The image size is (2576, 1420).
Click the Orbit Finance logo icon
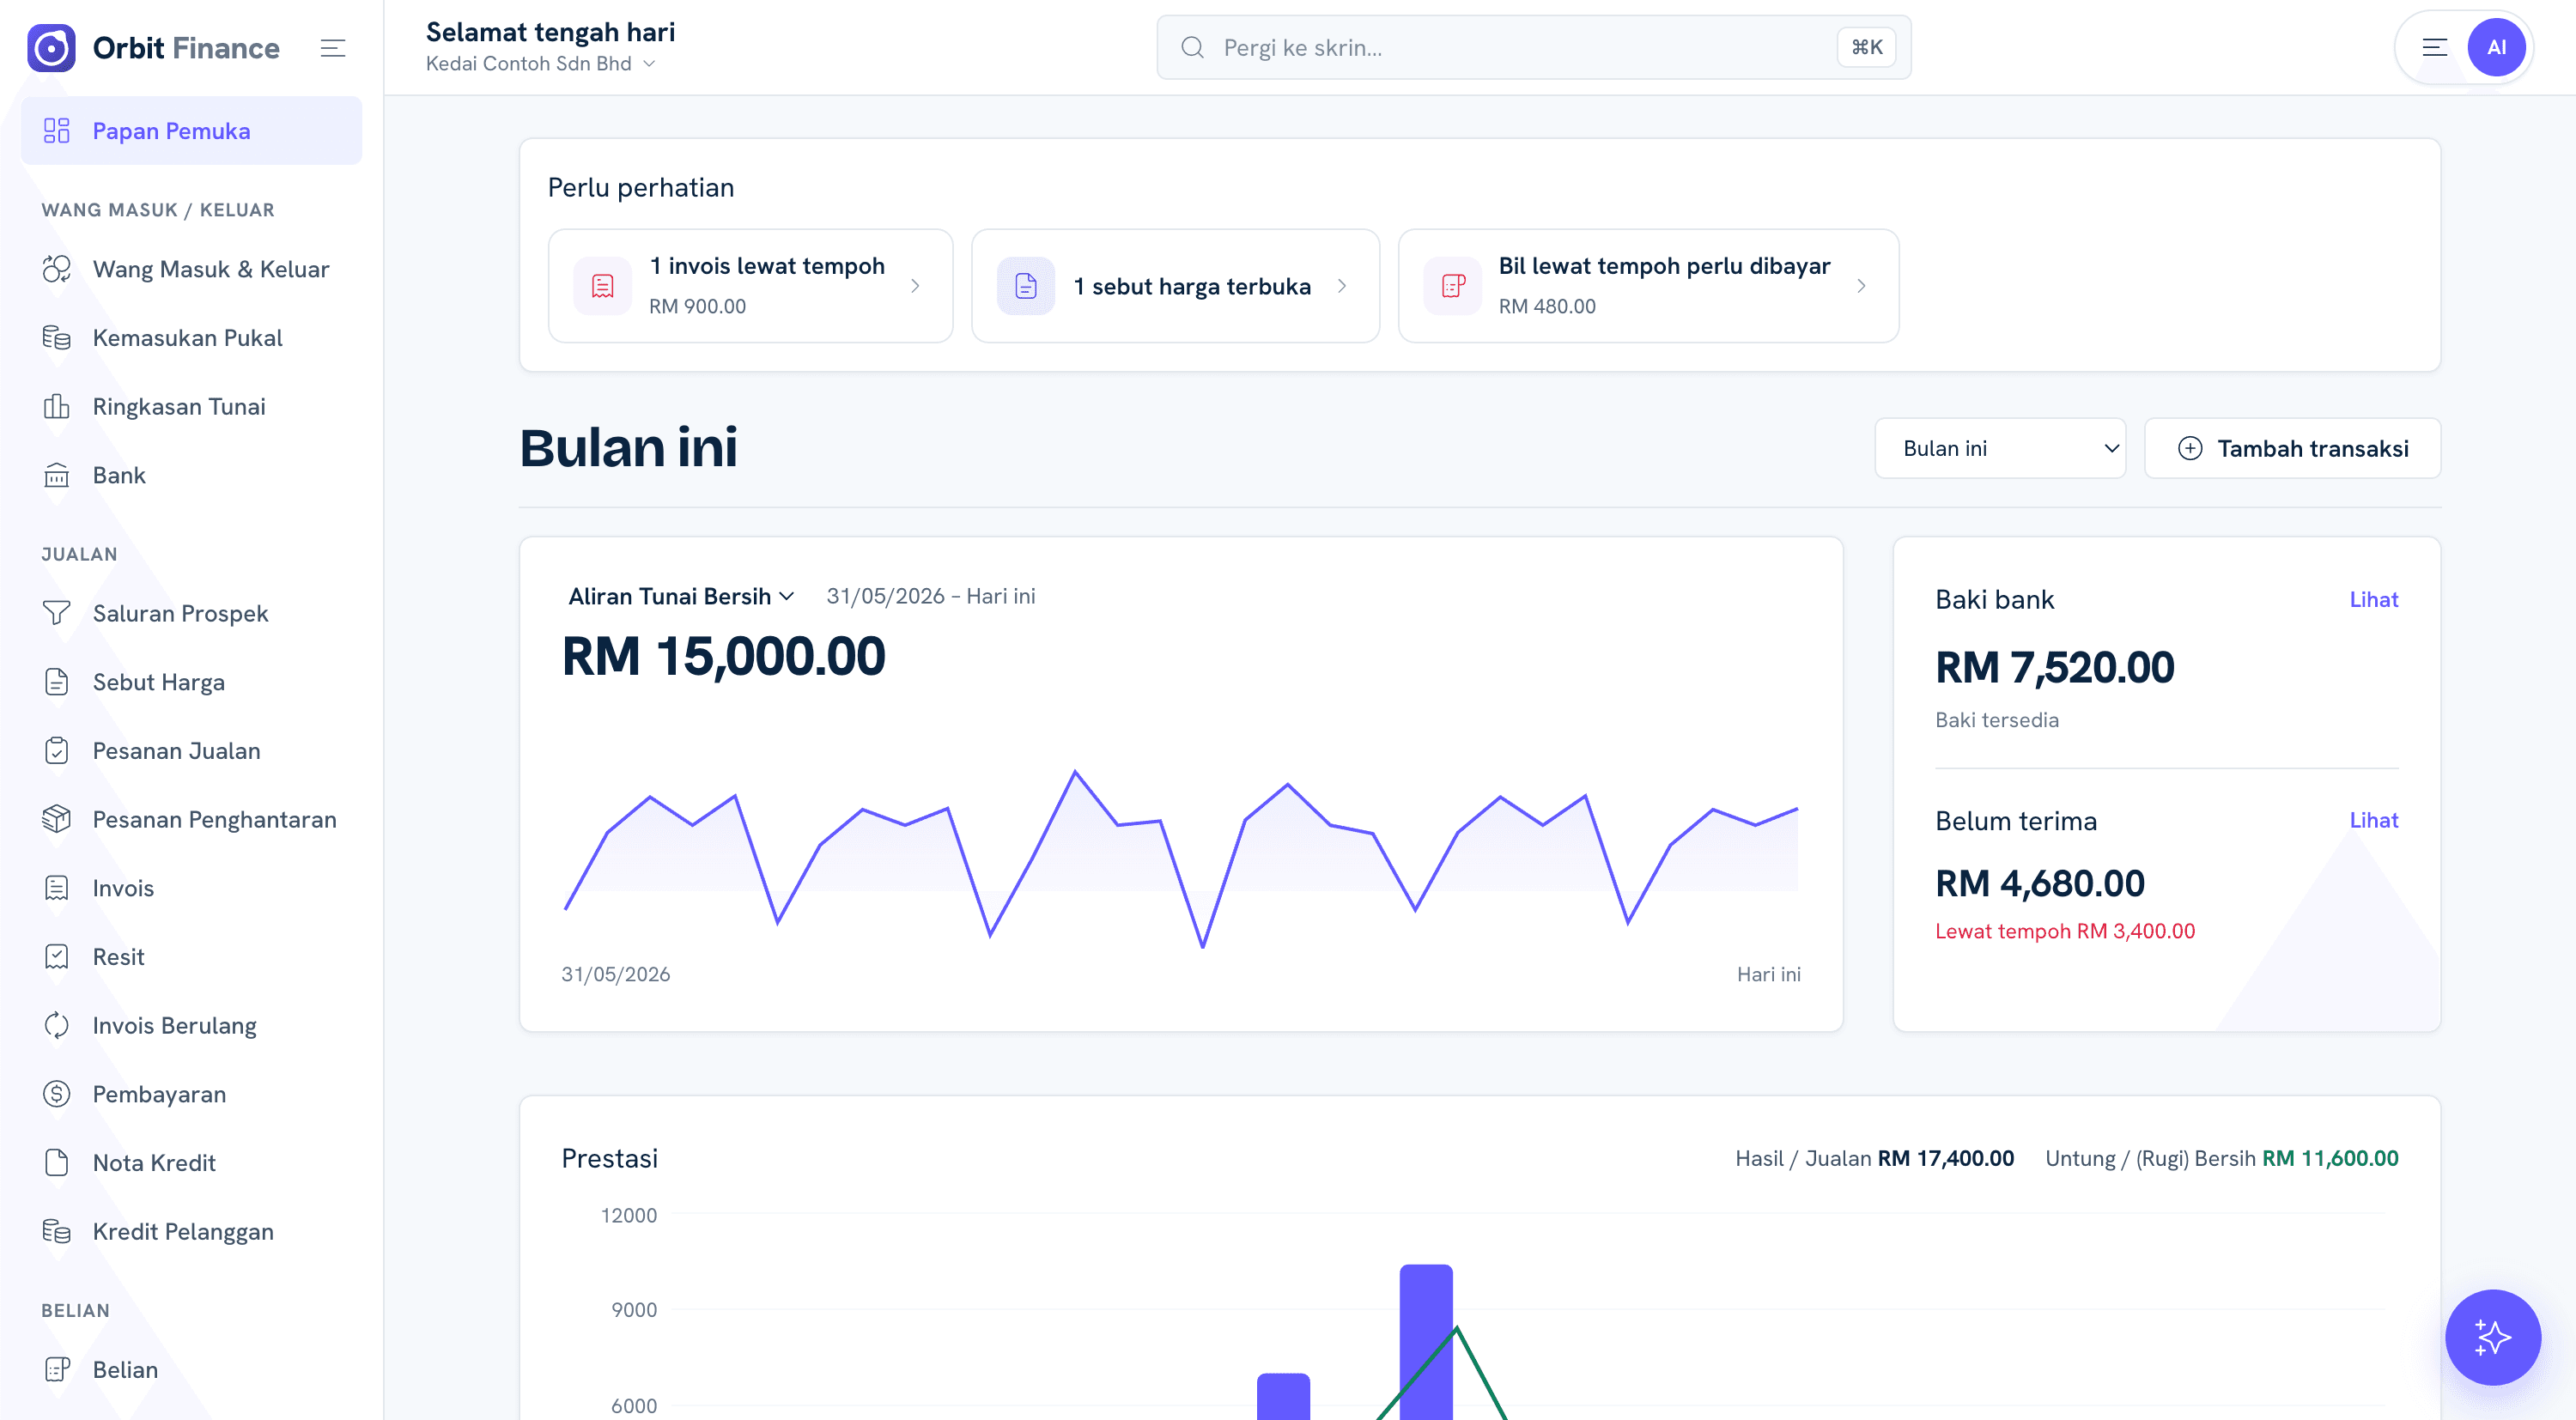[52, 48]
